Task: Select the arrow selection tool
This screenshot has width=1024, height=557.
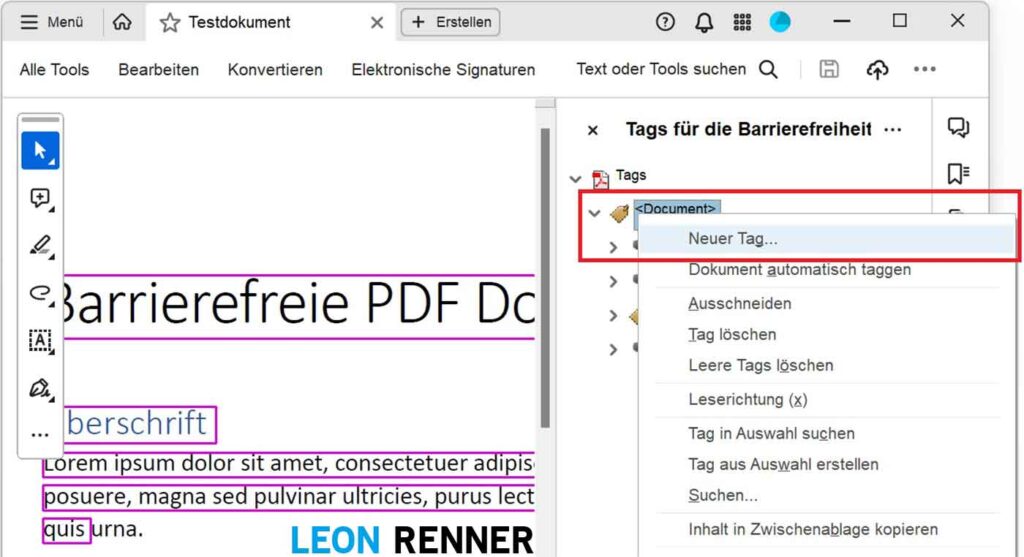Action: pyautogui.click(x=40, y=151)
